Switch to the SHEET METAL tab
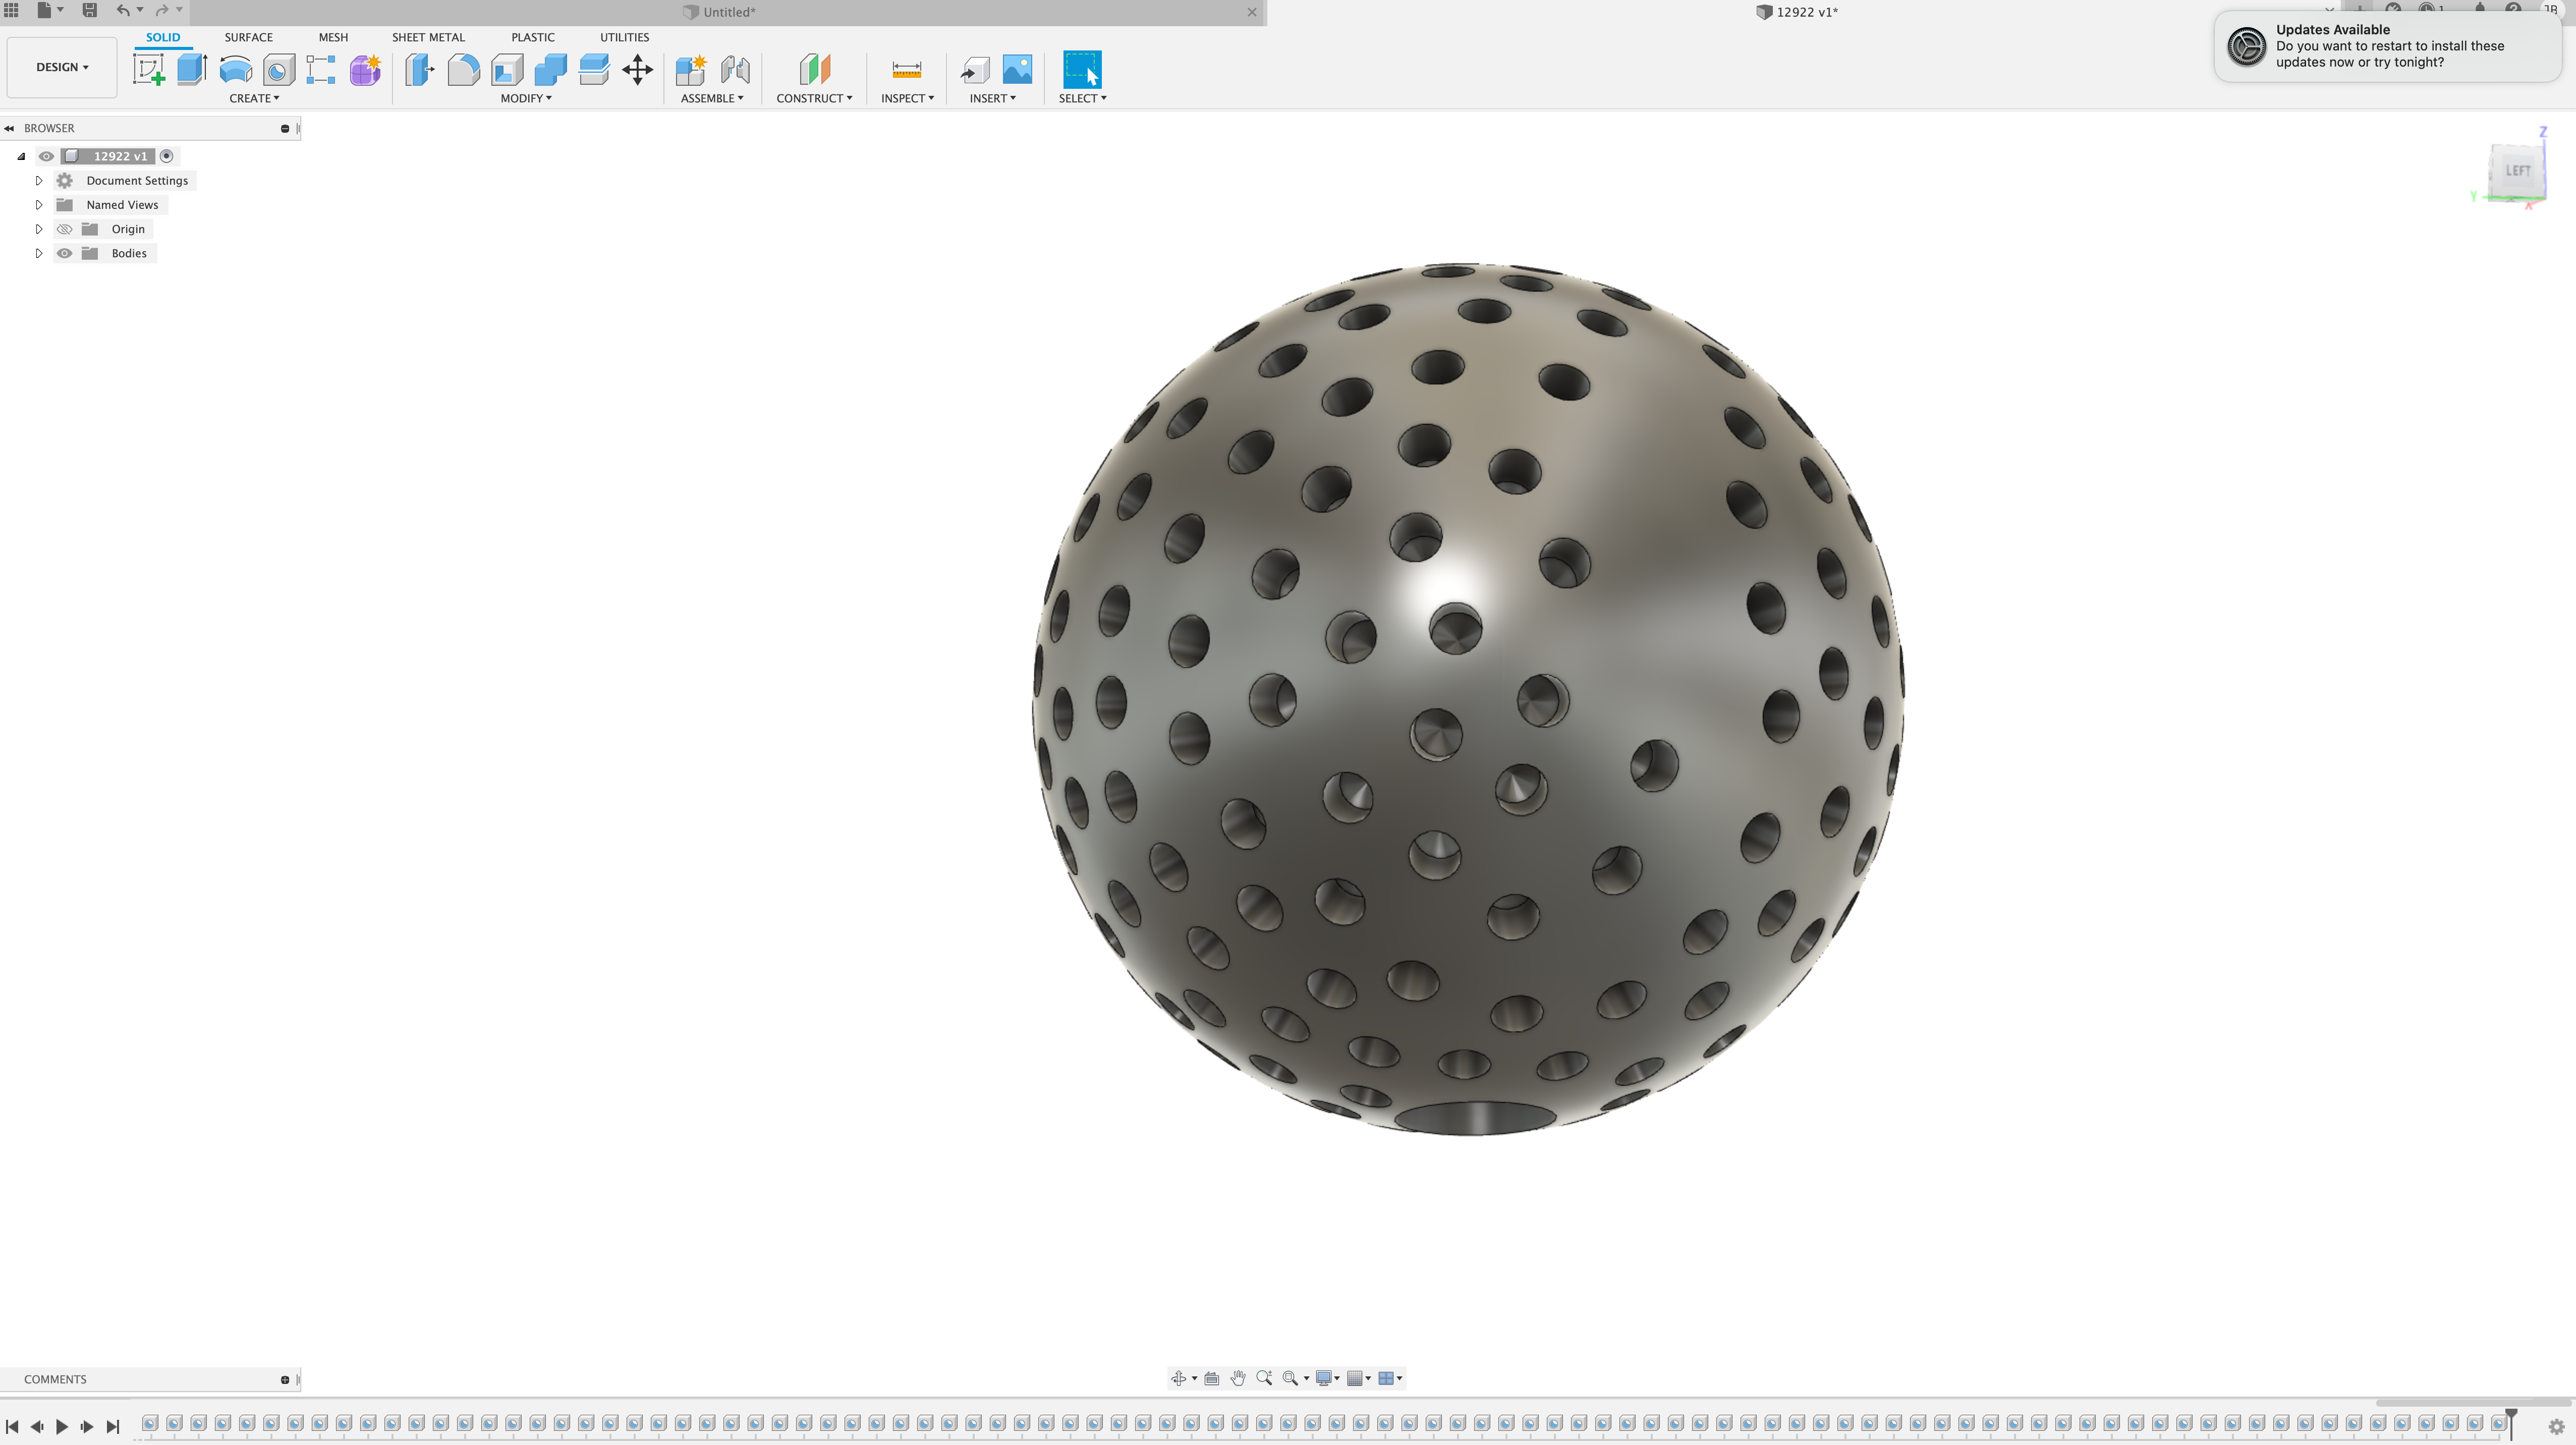This screenshot has width=2576, height=1445. pyautogui.click(x=428, y=37)
